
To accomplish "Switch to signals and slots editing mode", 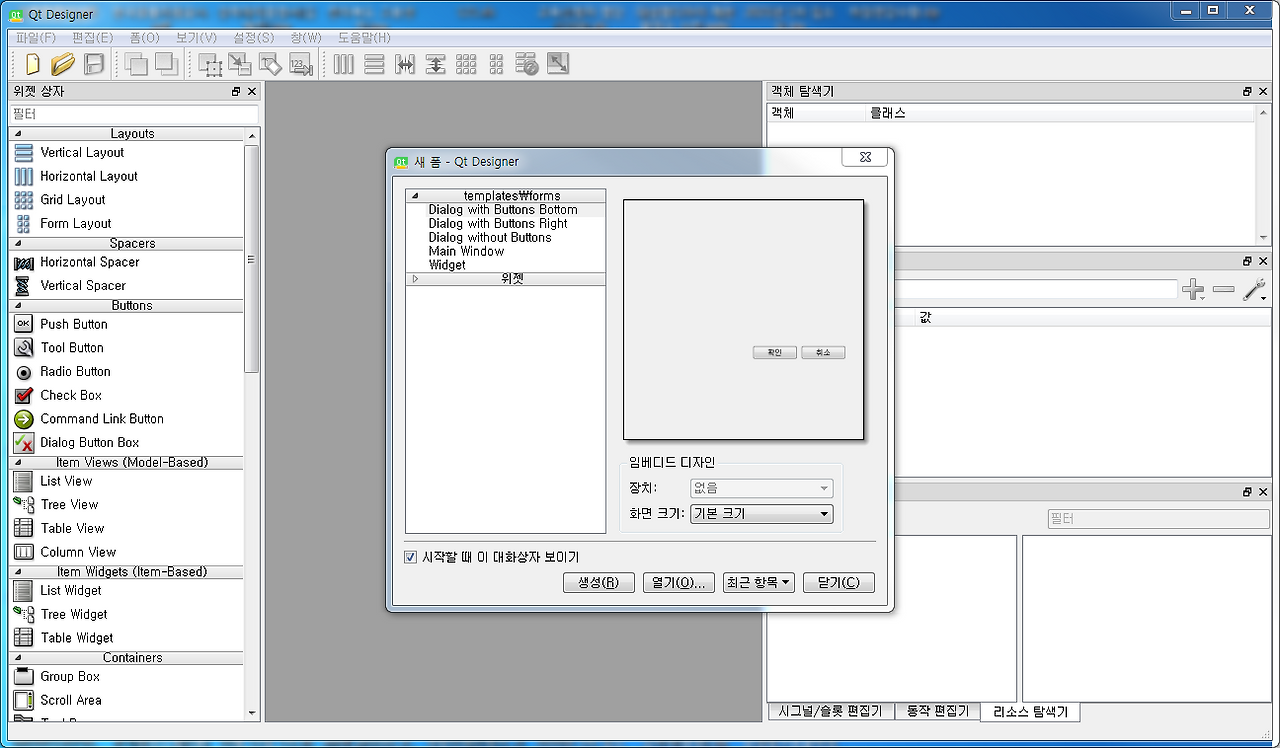I will [240, 64].
